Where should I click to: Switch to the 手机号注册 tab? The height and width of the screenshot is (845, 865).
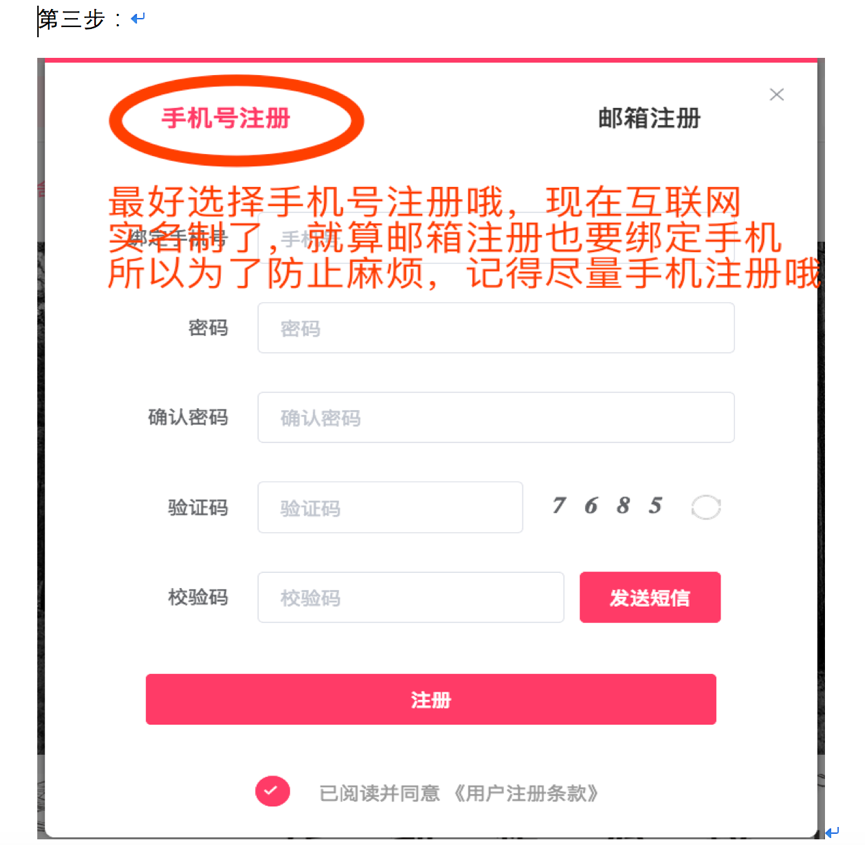tap(226, 119)
